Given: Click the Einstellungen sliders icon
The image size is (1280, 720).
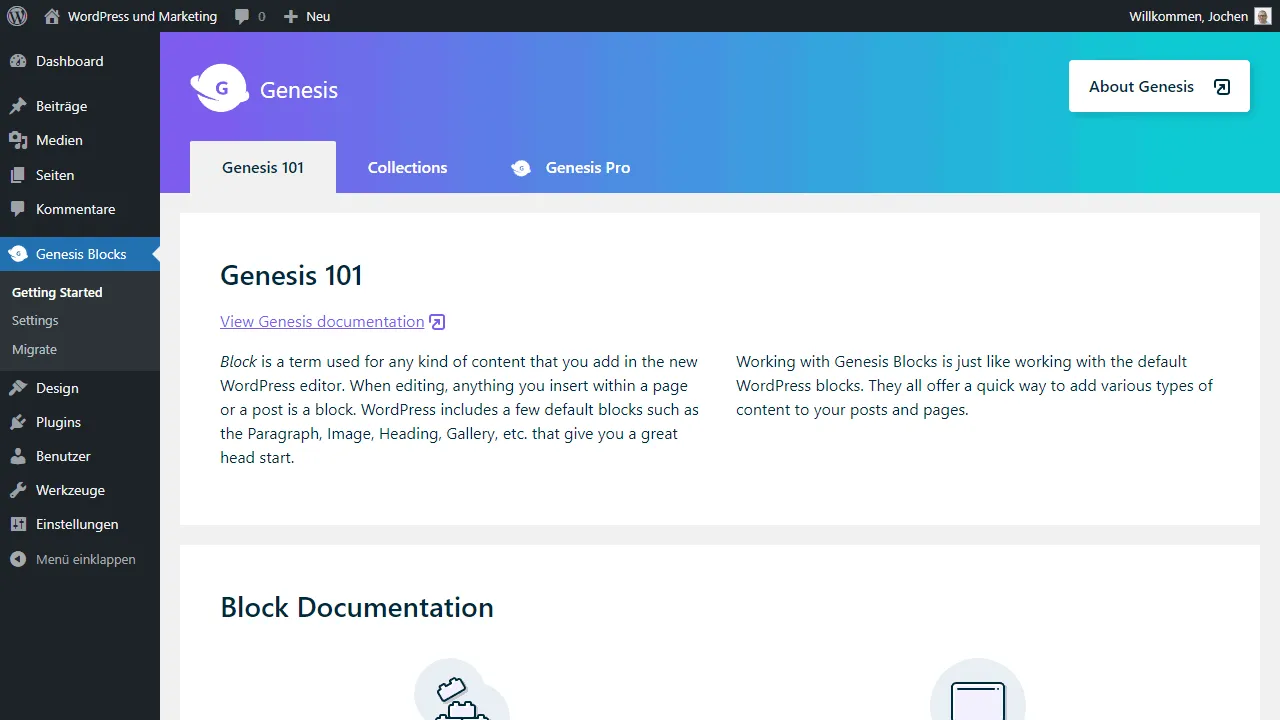Looking at the screenshot, I should (x=18, y=524).
